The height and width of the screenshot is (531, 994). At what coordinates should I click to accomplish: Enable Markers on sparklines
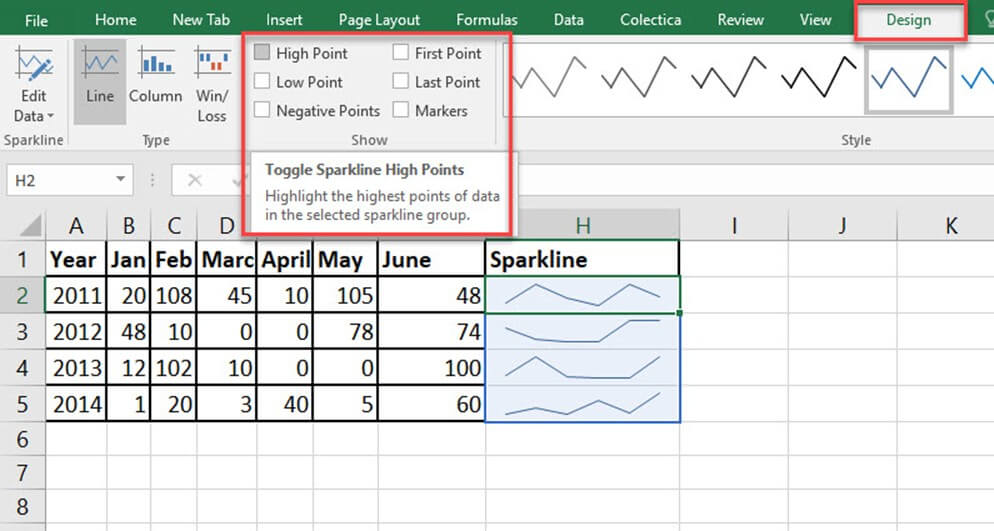point(401,111)
